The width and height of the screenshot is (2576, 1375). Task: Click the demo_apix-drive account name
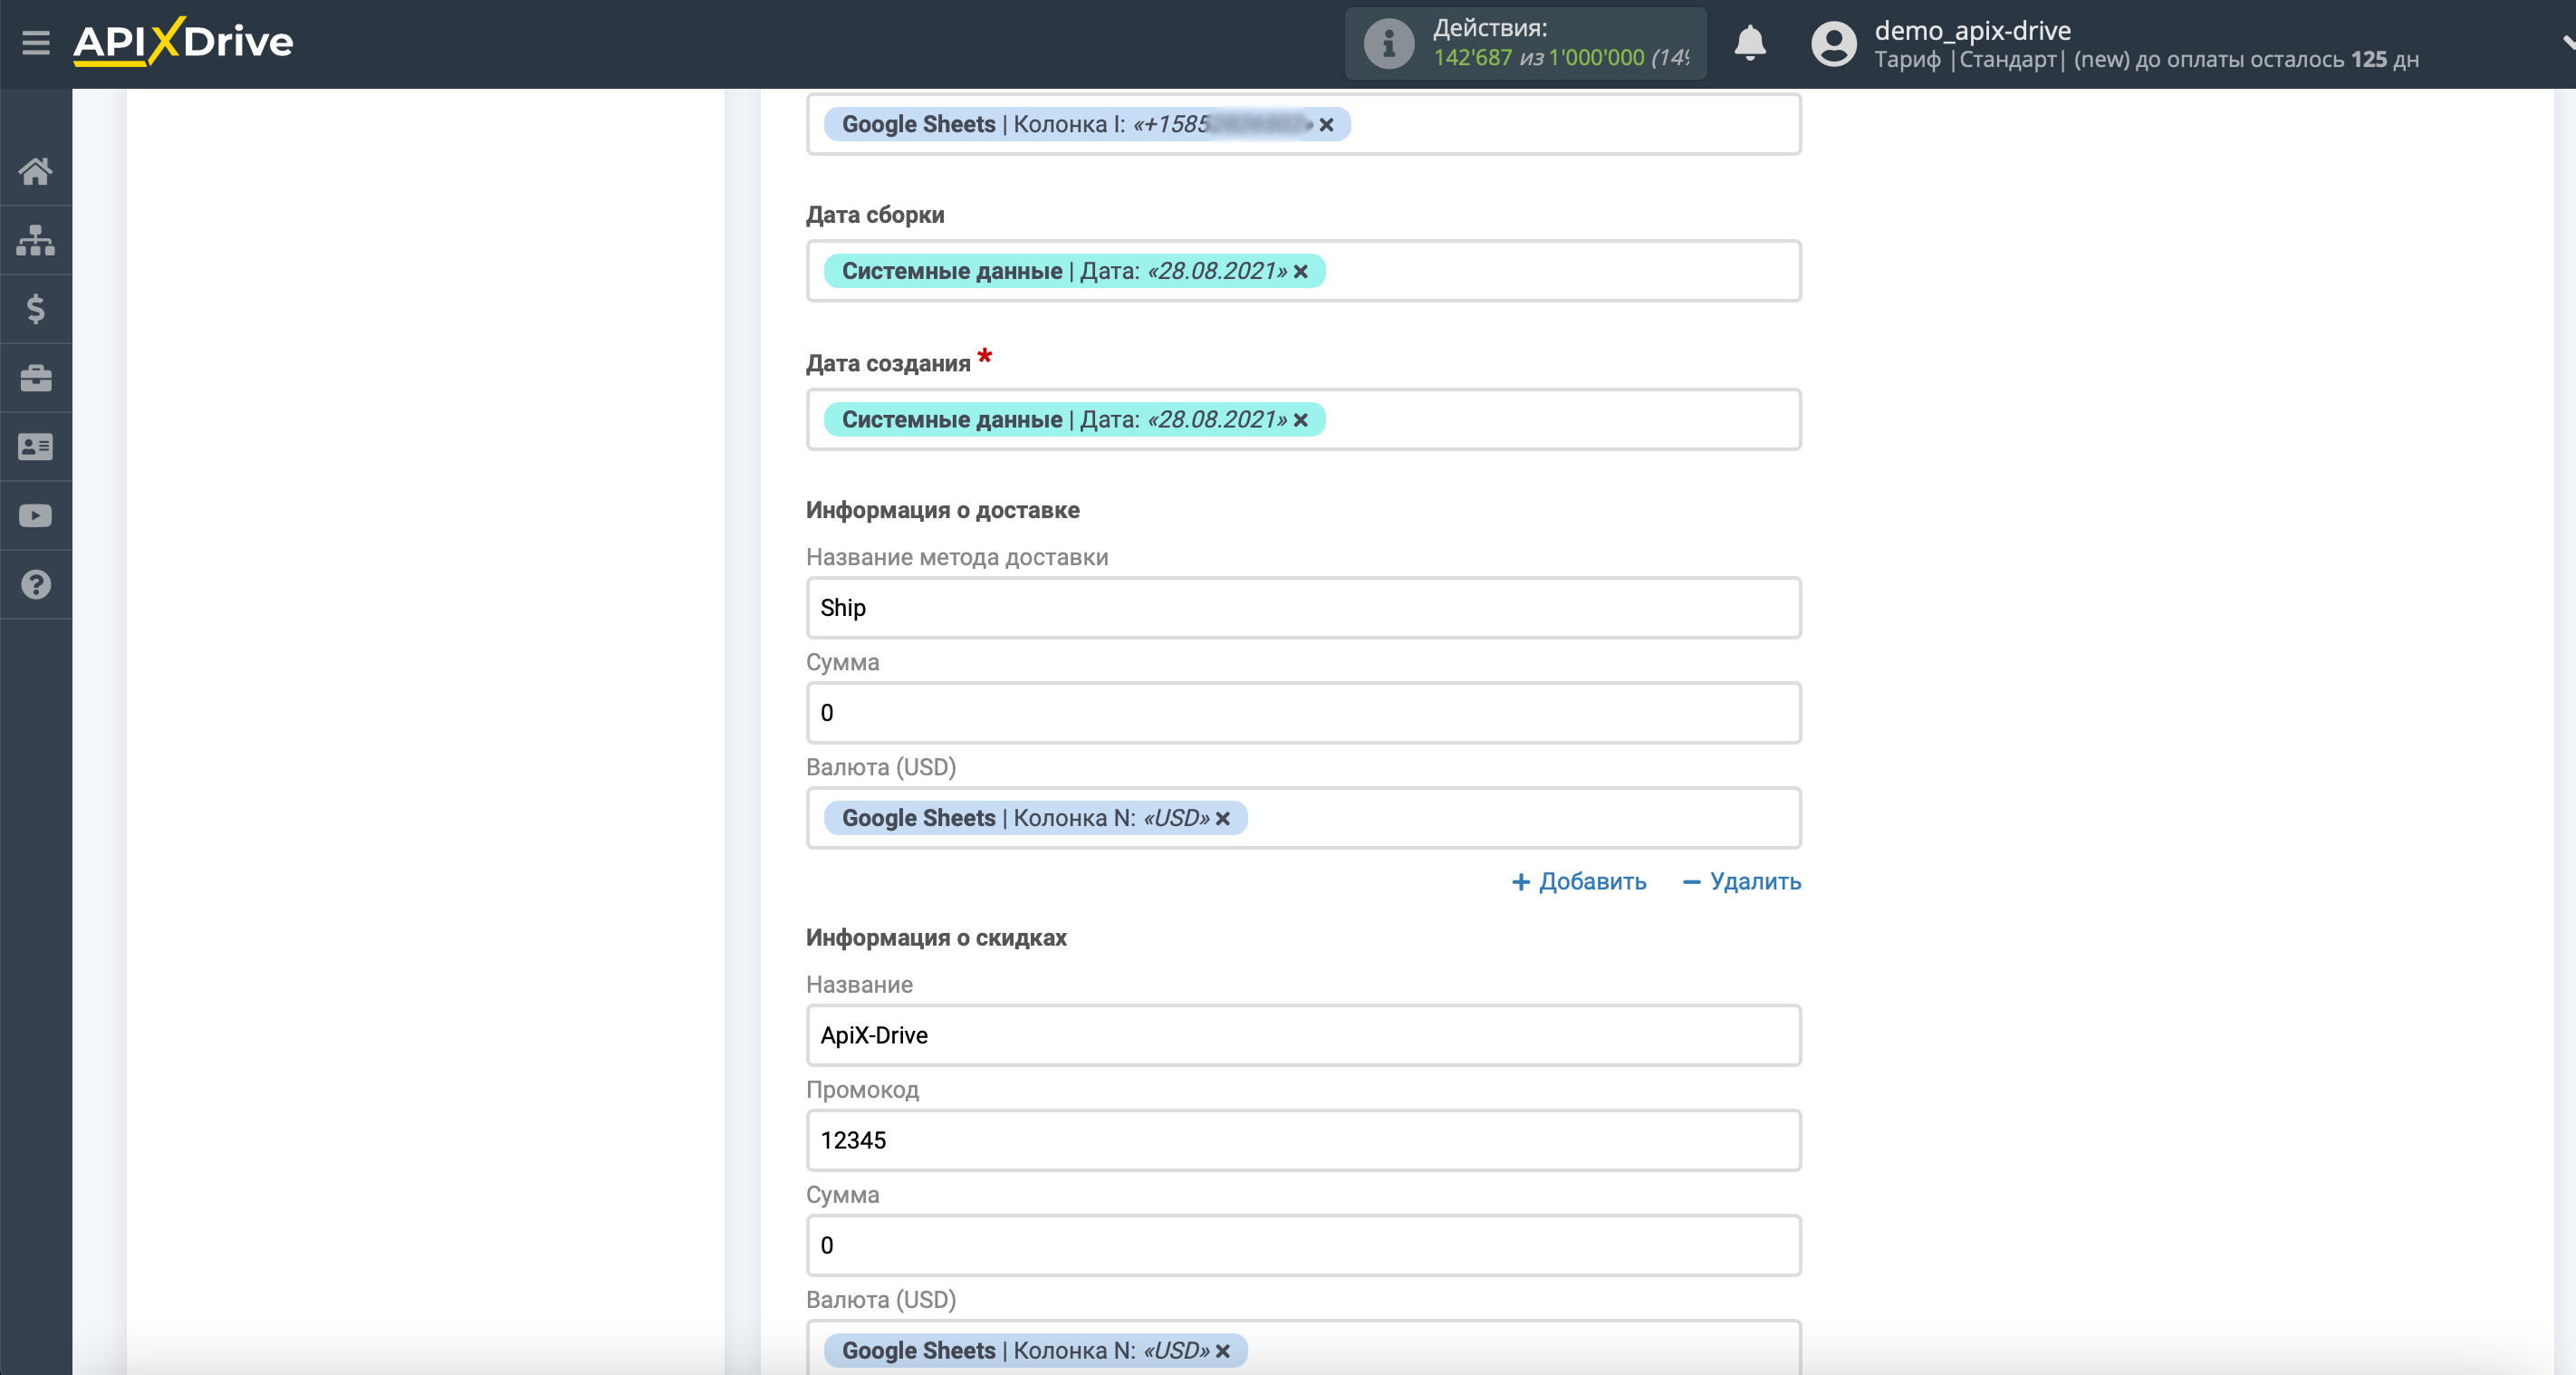coord(1972,30)
